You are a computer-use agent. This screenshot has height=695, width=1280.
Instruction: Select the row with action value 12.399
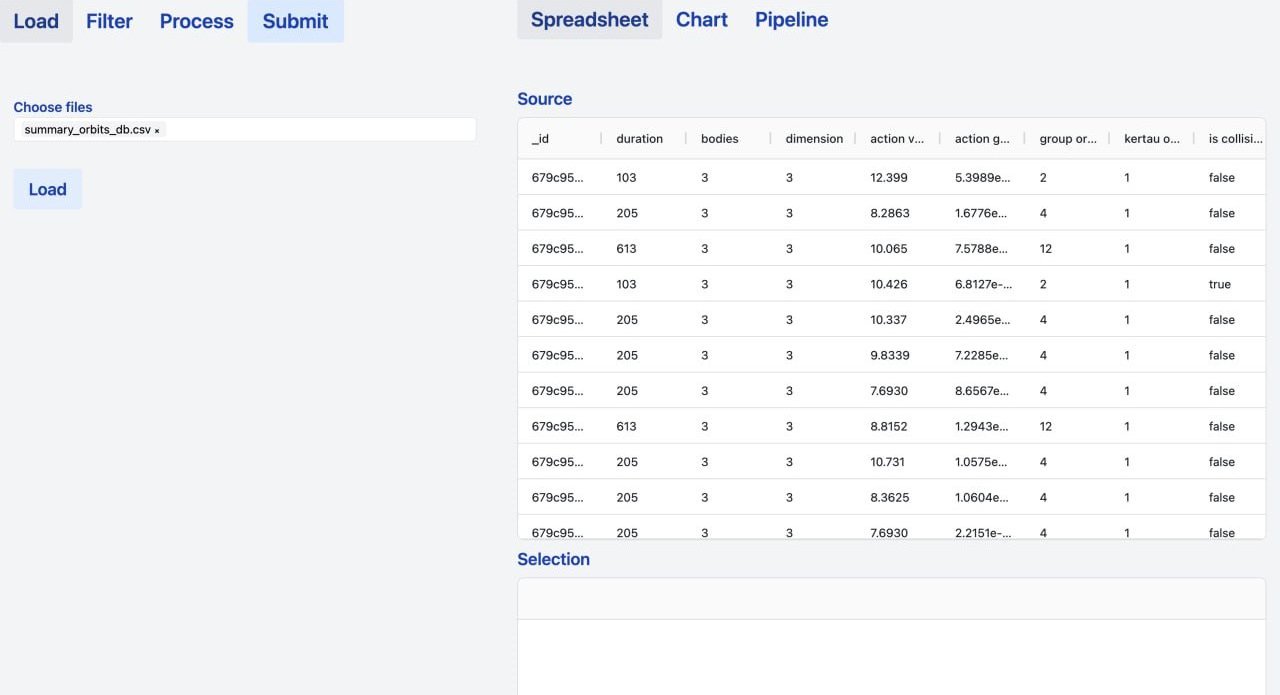[x=891, y=177]
